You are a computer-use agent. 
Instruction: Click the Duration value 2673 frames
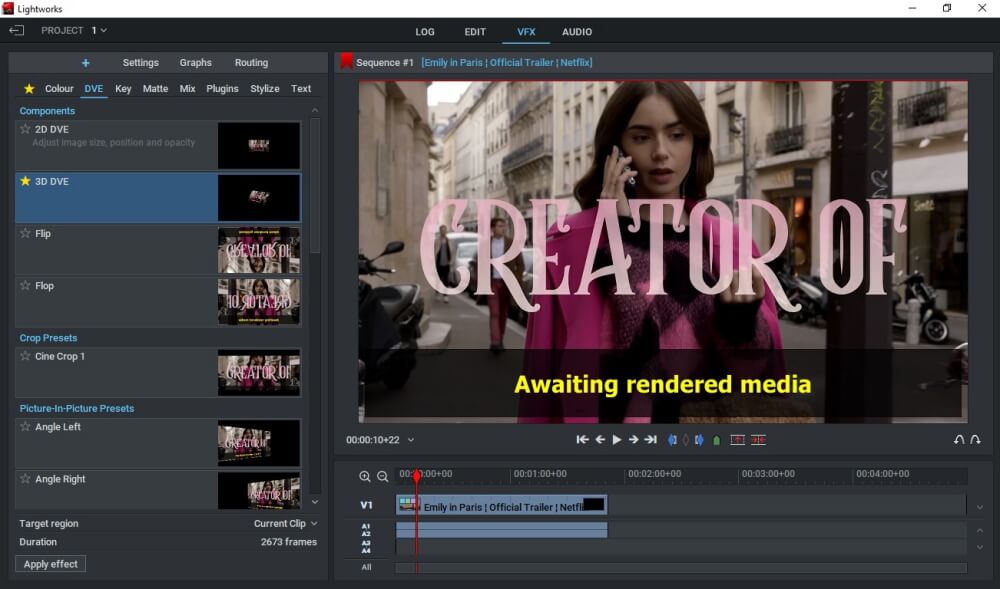point(289,542)
